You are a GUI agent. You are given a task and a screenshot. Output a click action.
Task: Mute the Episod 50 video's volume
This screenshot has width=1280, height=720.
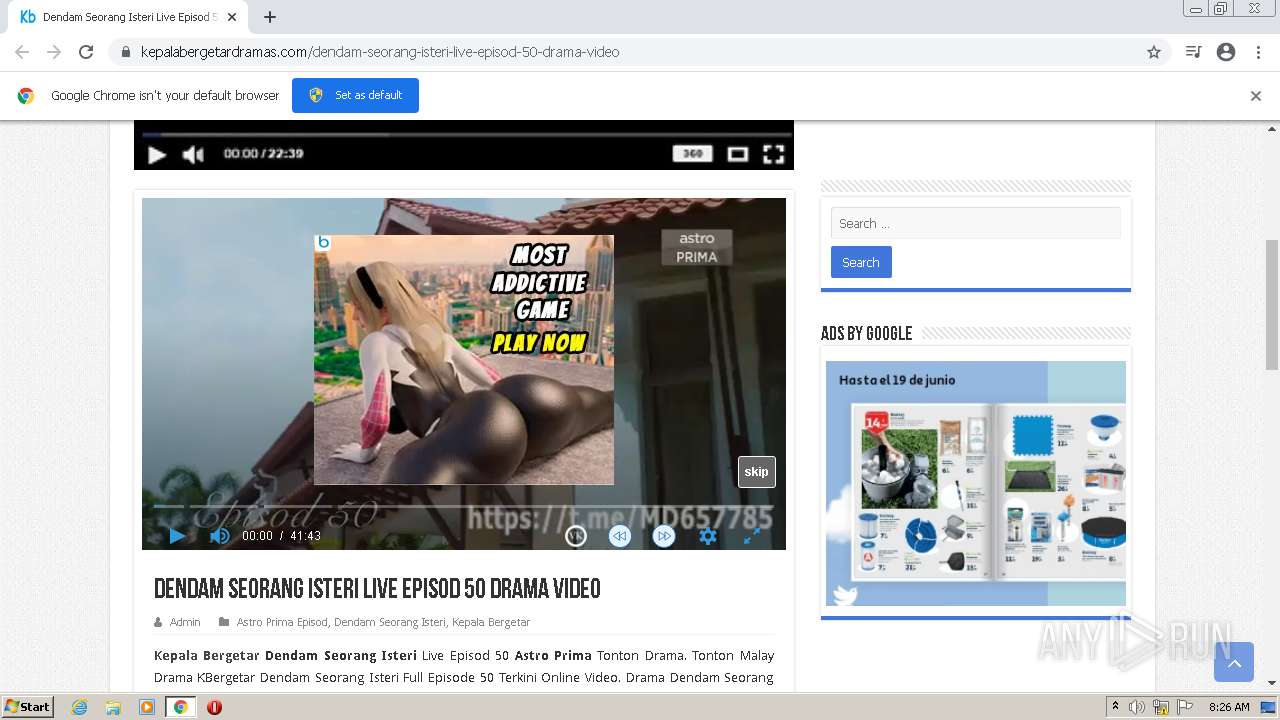click(219, 536)
